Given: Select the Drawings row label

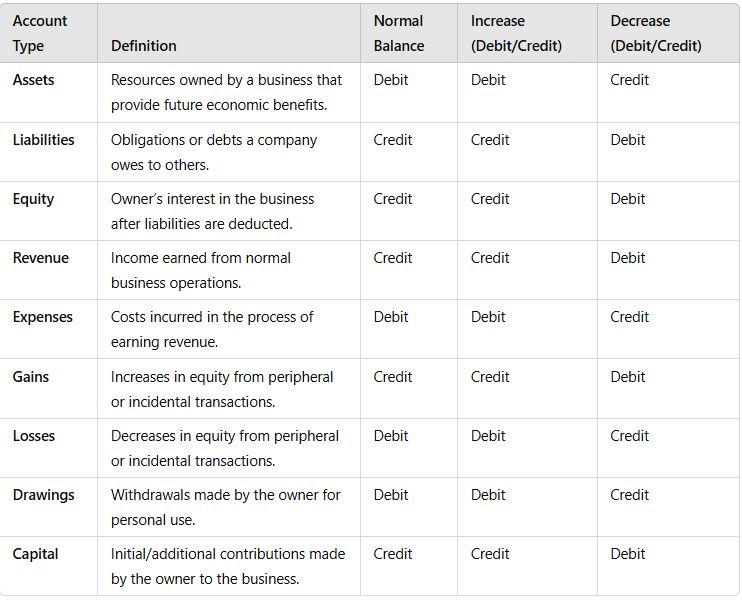Looking at the screenshot, I should point(44,495).
